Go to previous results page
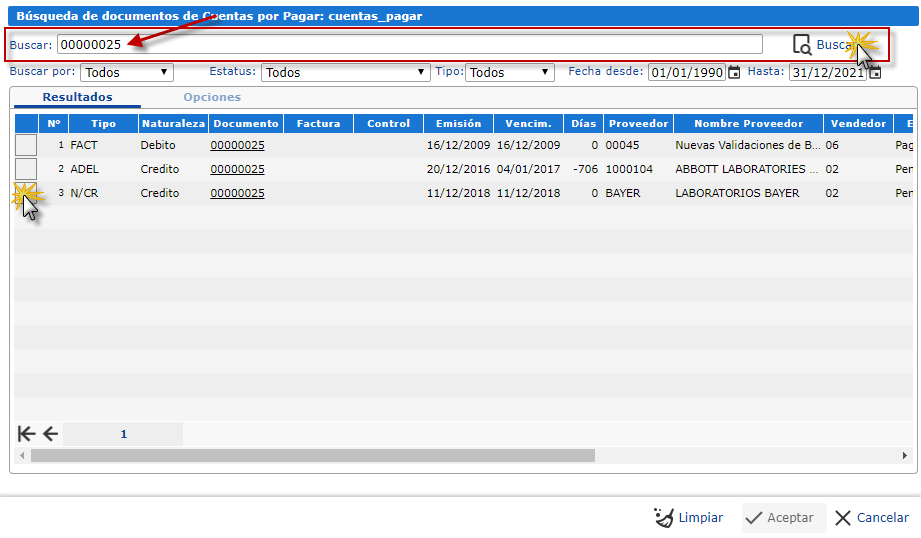Screen dimensions: 921x538 pos(51,434)
